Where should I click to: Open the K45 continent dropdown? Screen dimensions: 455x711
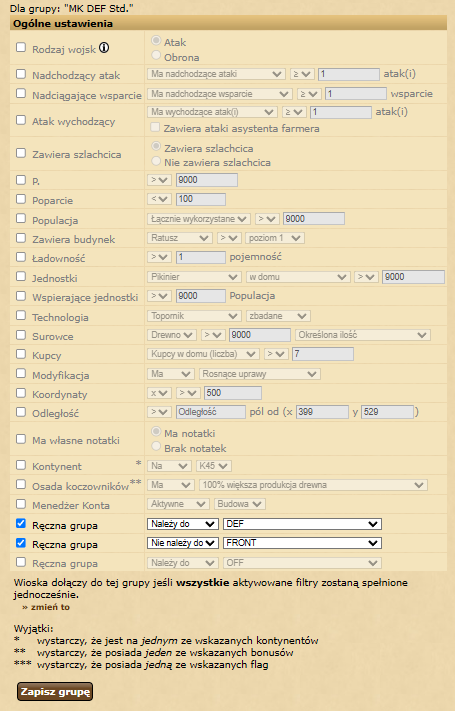[214, 466]
